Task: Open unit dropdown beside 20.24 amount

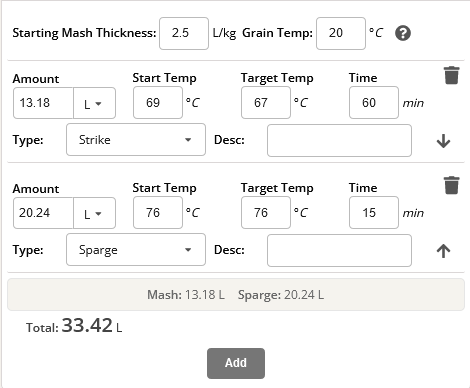Action: (95, 213)
